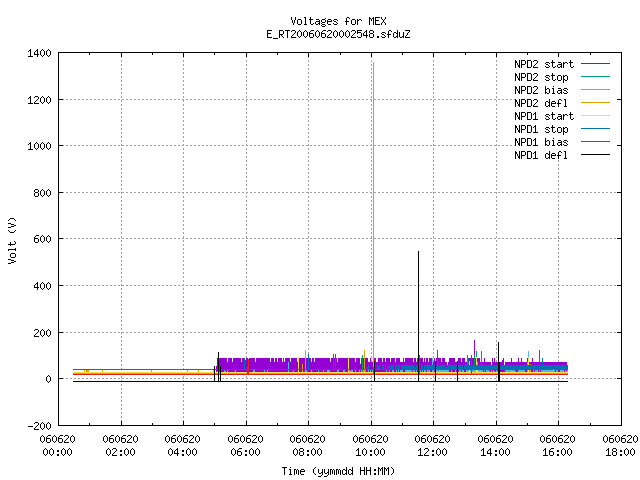Click the NPD1 stop legend label
The height and width of the screenshot is (480, 640).
541,129
